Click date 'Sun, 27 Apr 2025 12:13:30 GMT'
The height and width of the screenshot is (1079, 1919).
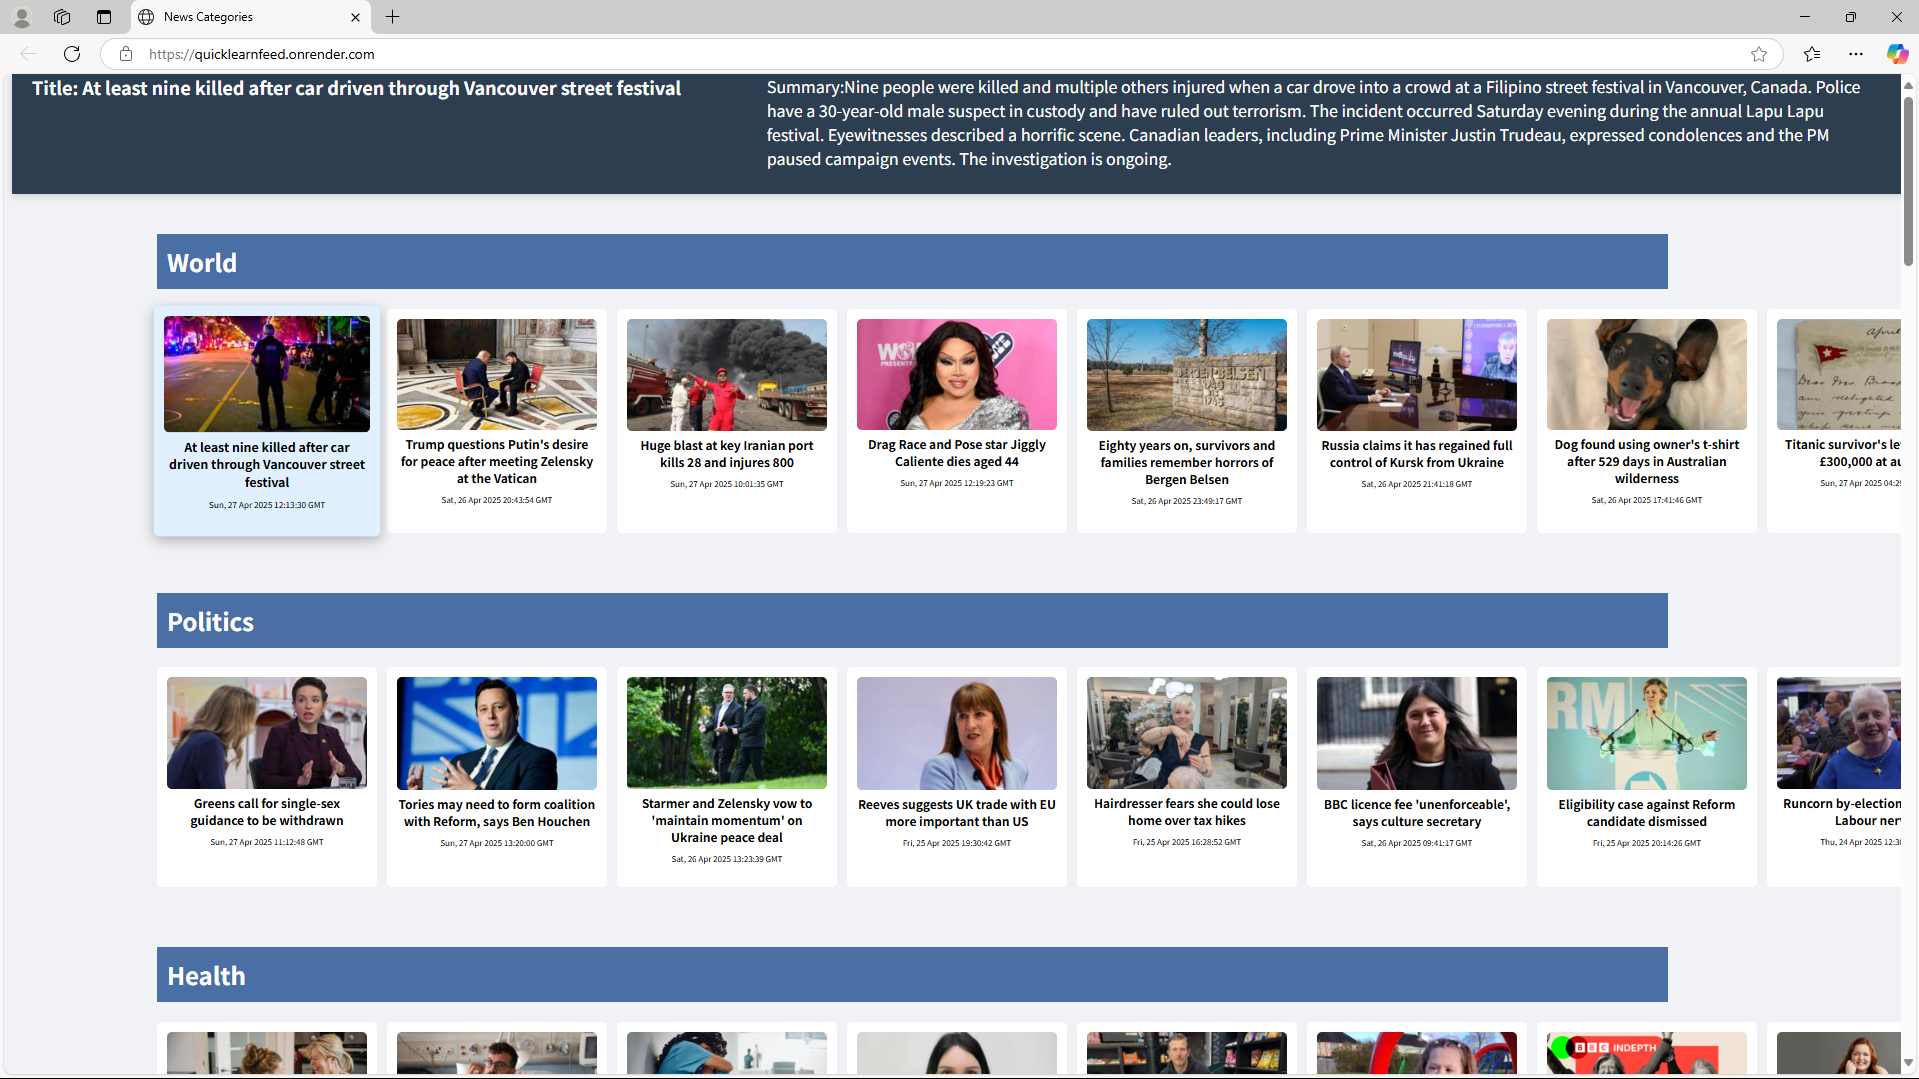(x=267, y=505)
